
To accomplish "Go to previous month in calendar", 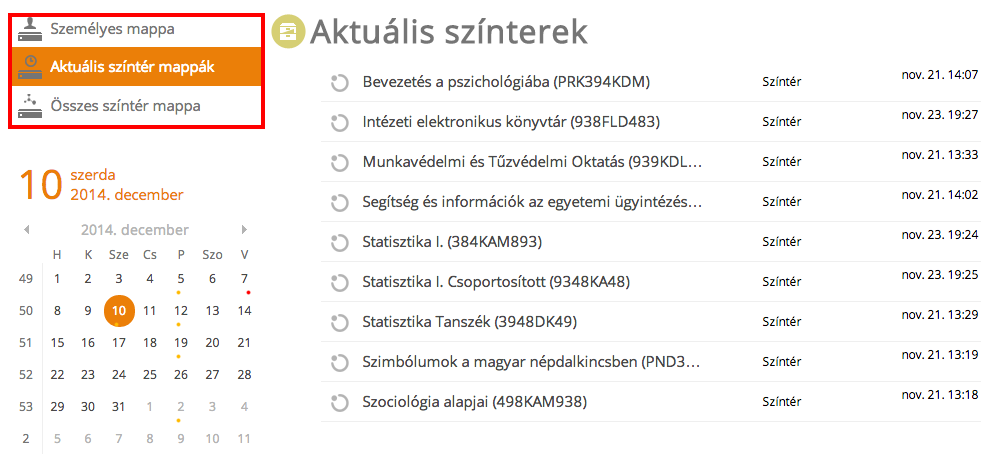I will (27, 230).
